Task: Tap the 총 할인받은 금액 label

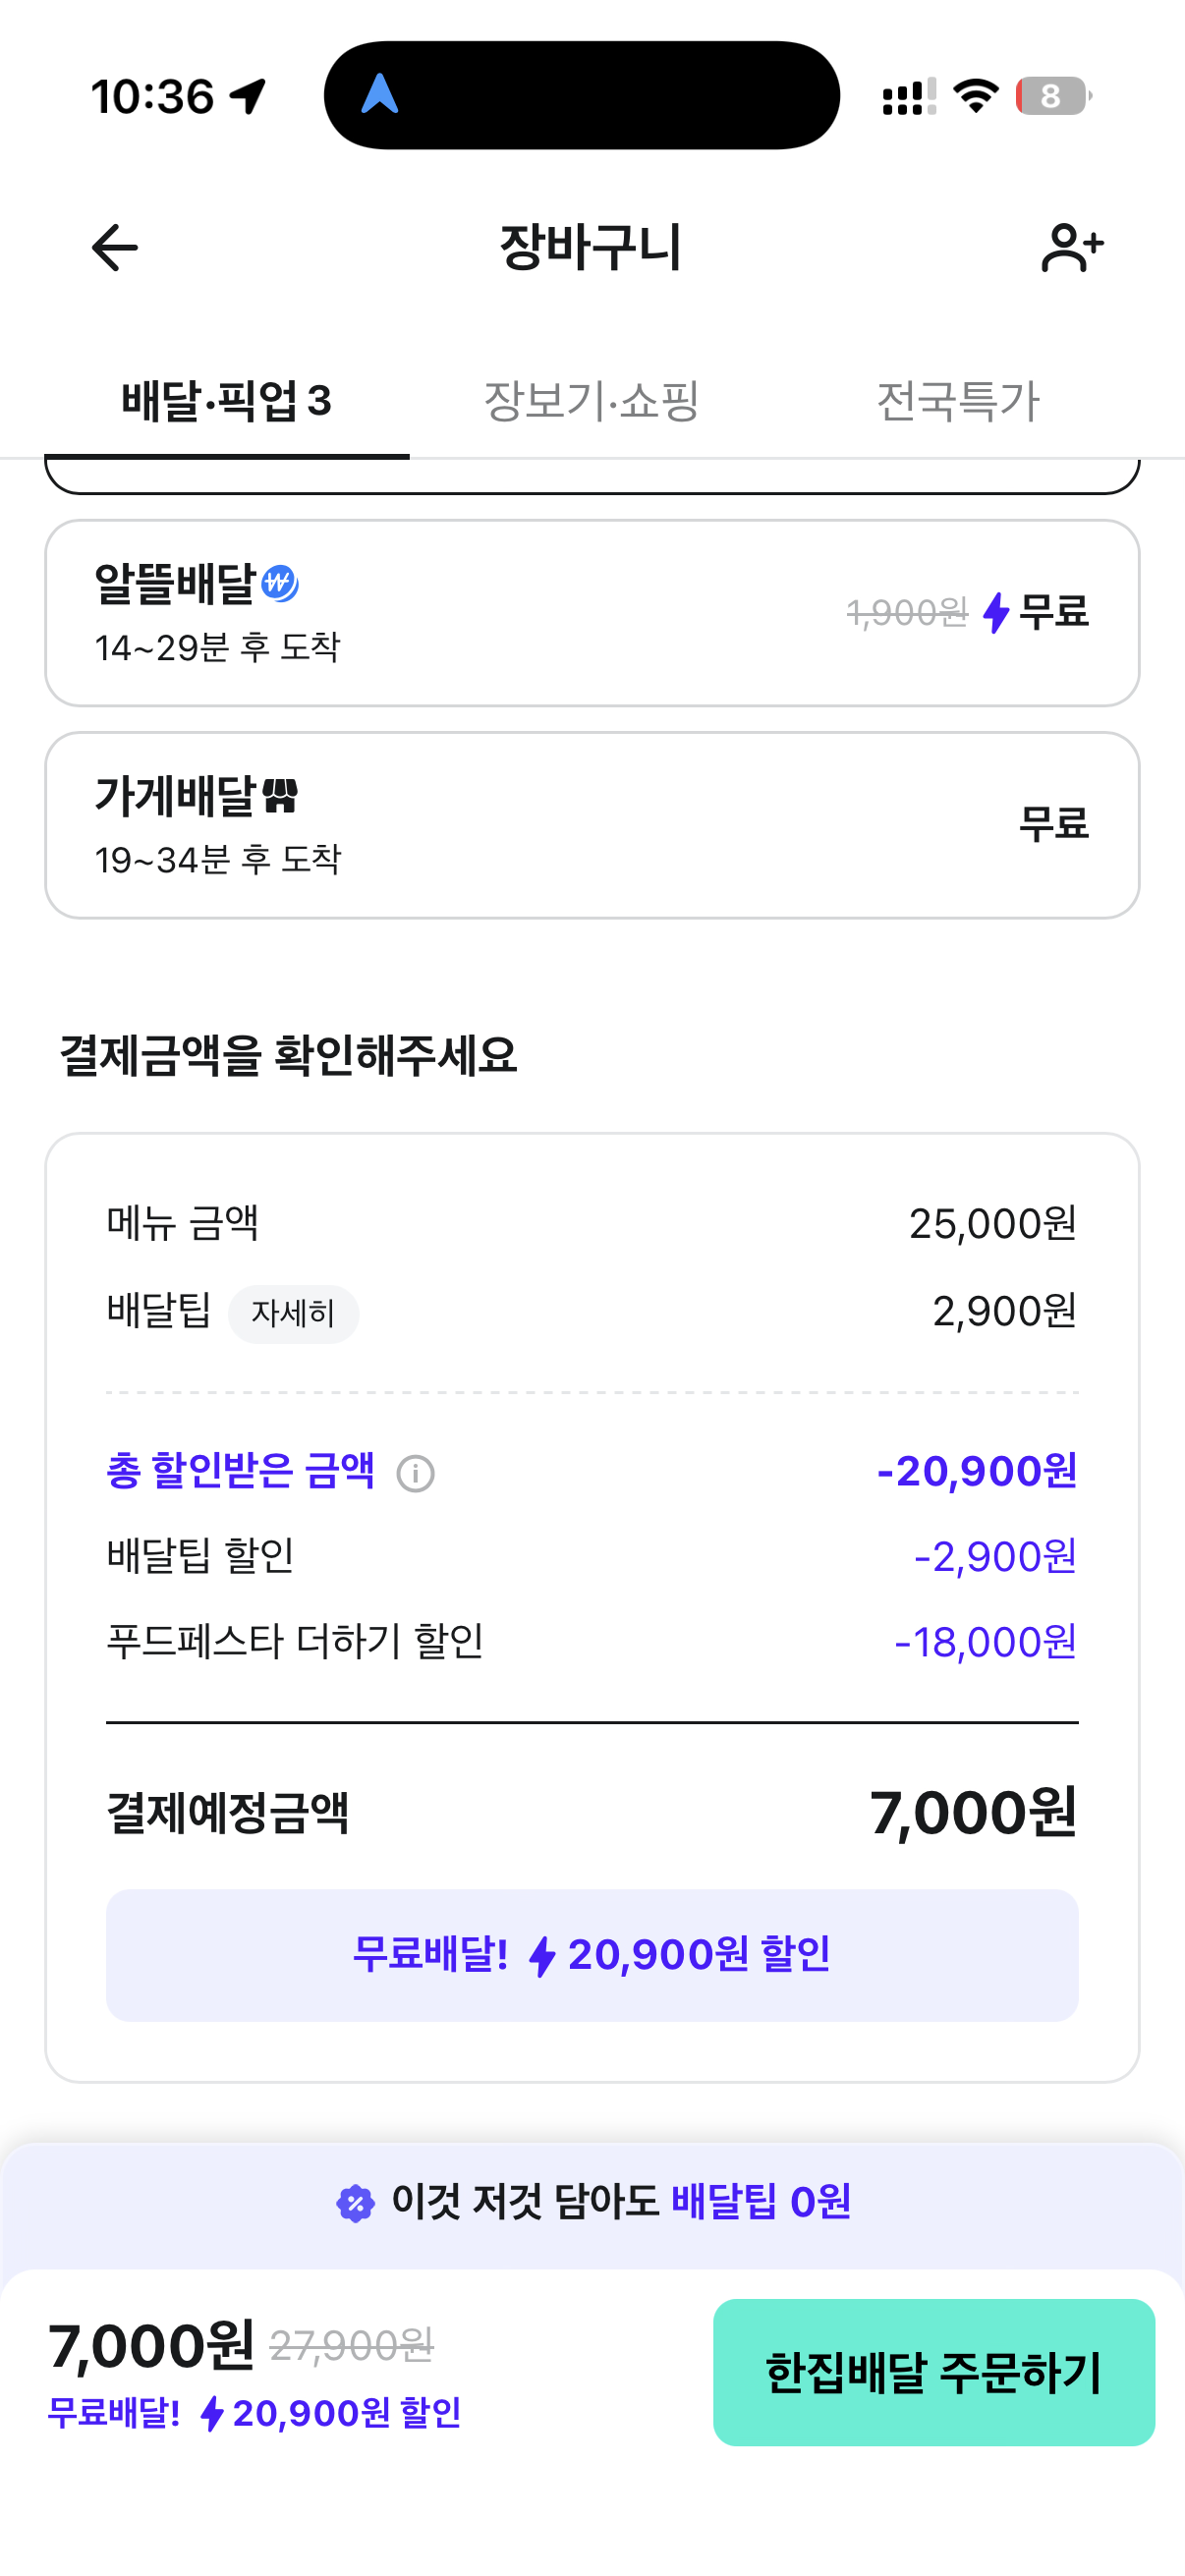Action: 241,1471
